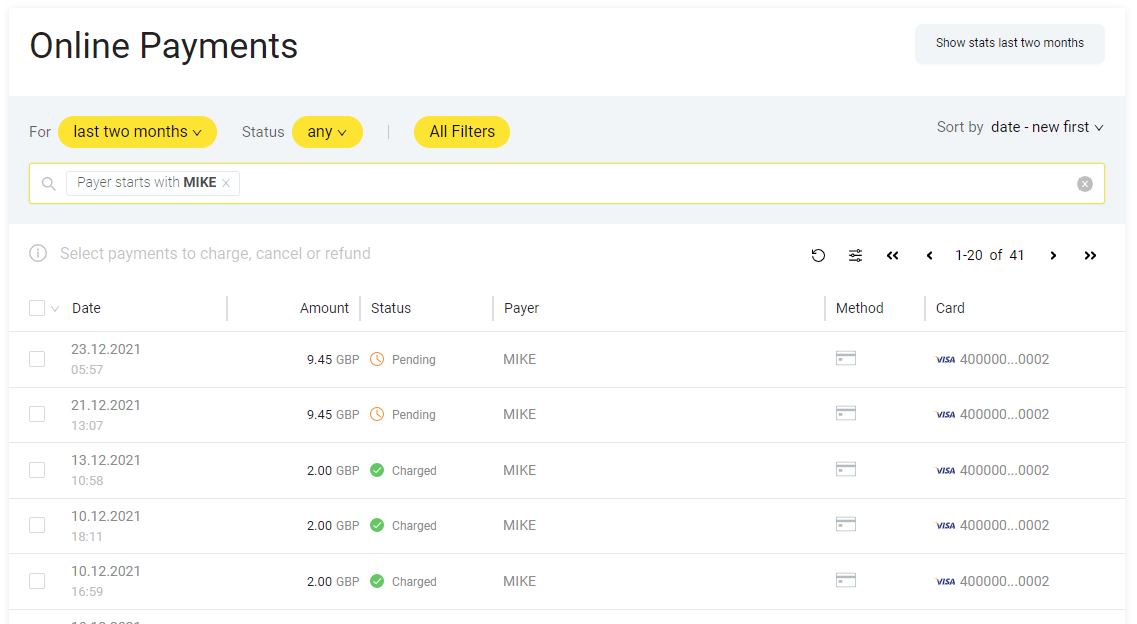Jump to first page double-left arrows

(893, 255)
